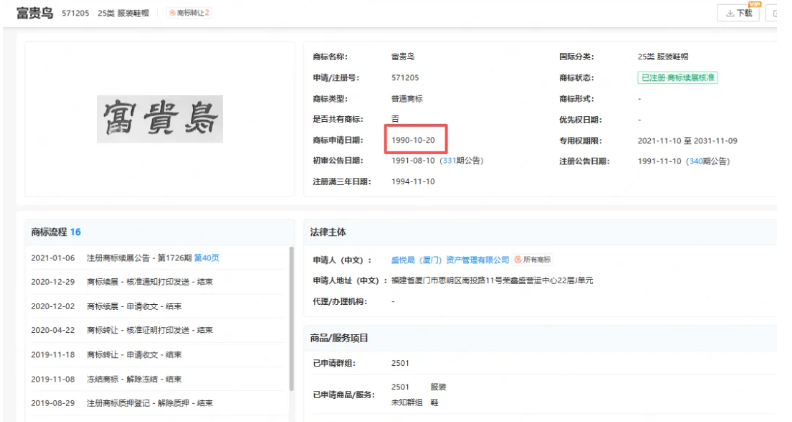Open applicant 盛悦晟(厦门)资产管理有限公司 link
The width and height of the screenshot is (792, 422).
pos(449,259)
